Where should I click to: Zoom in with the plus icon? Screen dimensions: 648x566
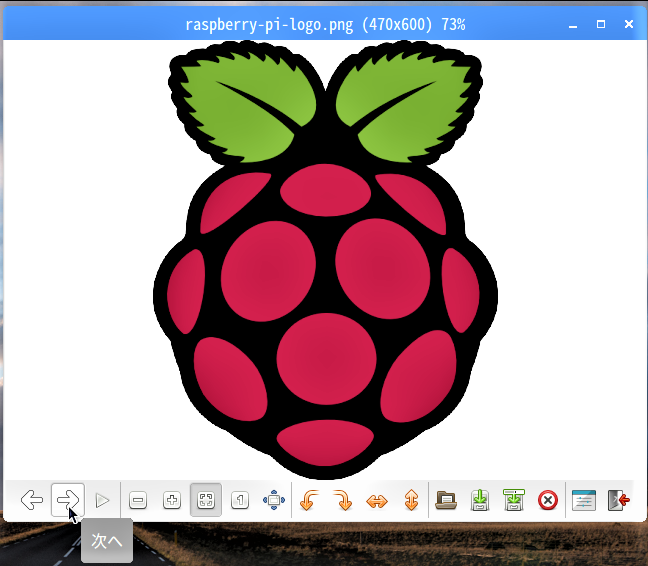tap(172, 500)
